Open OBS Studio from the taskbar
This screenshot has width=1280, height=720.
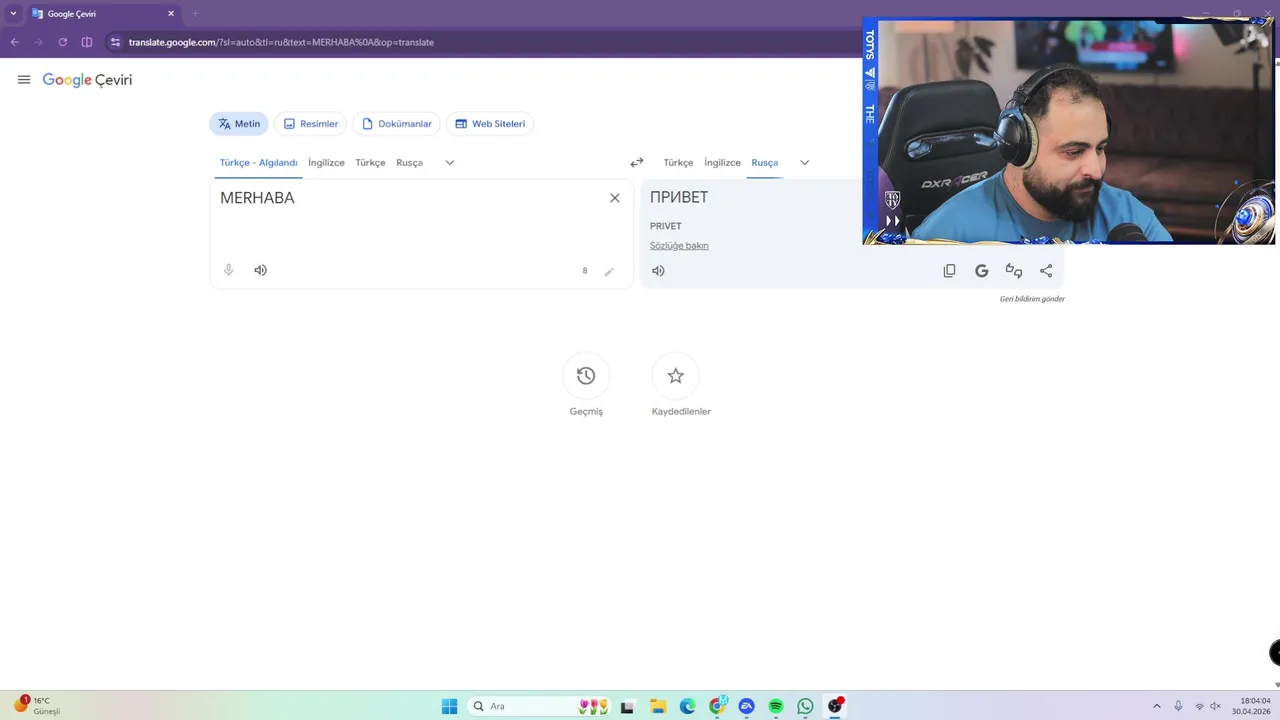click(835, 706)
